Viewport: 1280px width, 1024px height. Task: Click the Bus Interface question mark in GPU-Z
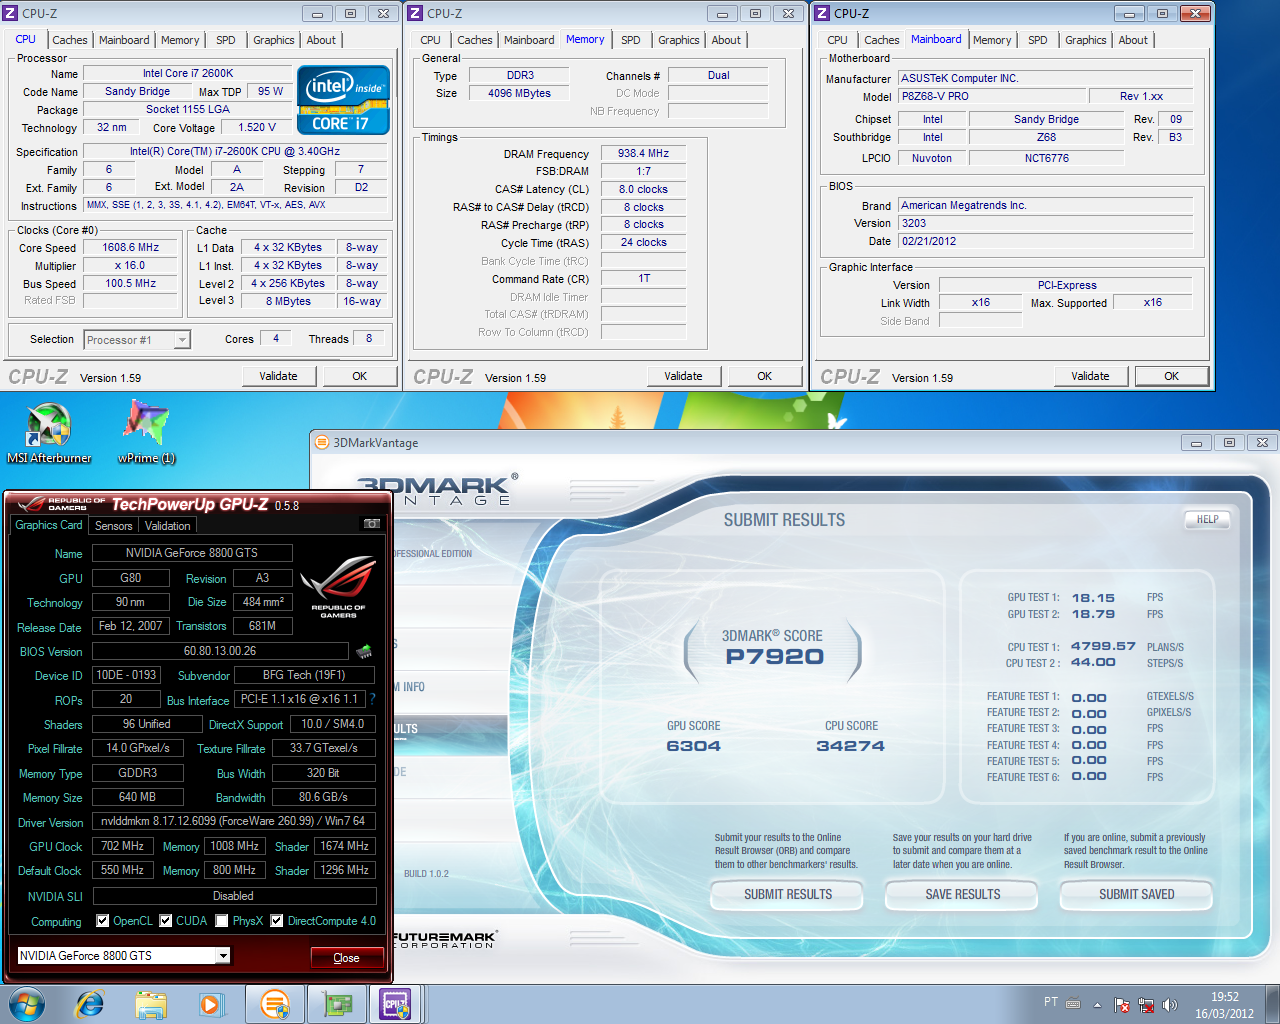point(373,699)
